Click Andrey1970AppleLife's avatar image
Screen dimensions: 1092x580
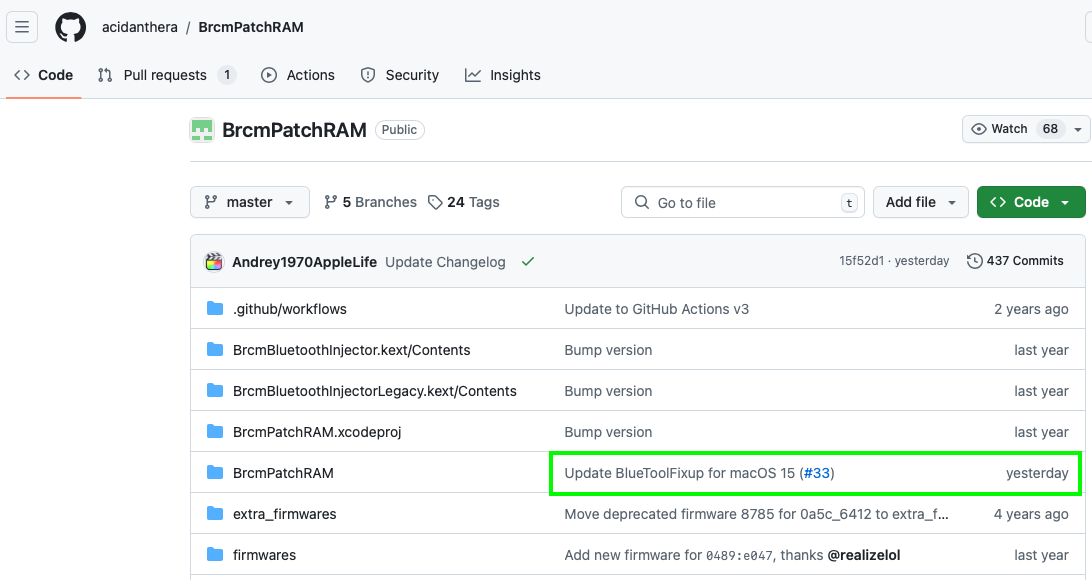pyautogui.click(x=214, y=262)
